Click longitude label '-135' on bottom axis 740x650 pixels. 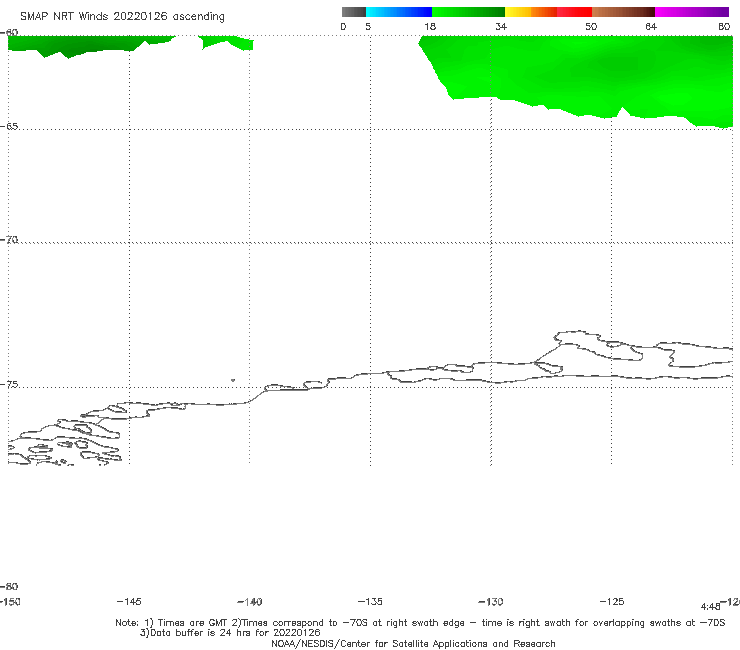(370, 601)
